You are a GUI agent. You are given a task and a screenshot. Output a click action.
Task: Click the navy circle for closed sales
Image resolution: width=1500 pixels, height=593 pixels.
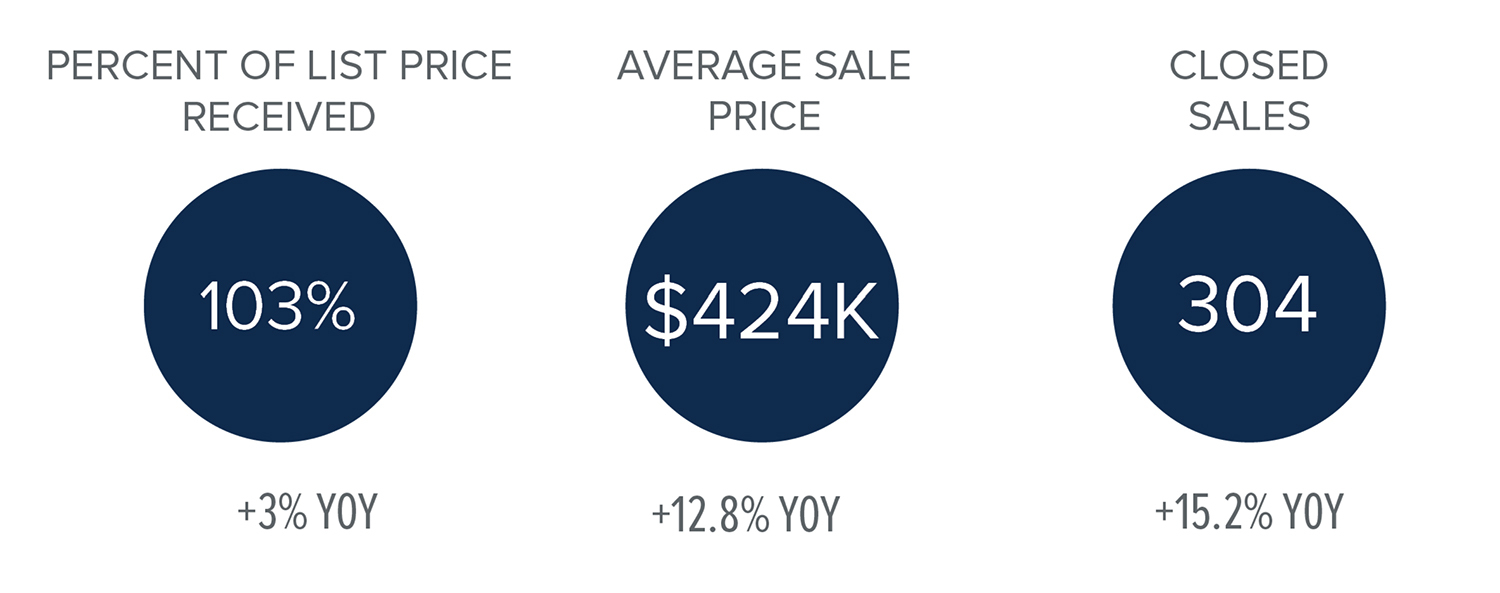point(1249,305)
